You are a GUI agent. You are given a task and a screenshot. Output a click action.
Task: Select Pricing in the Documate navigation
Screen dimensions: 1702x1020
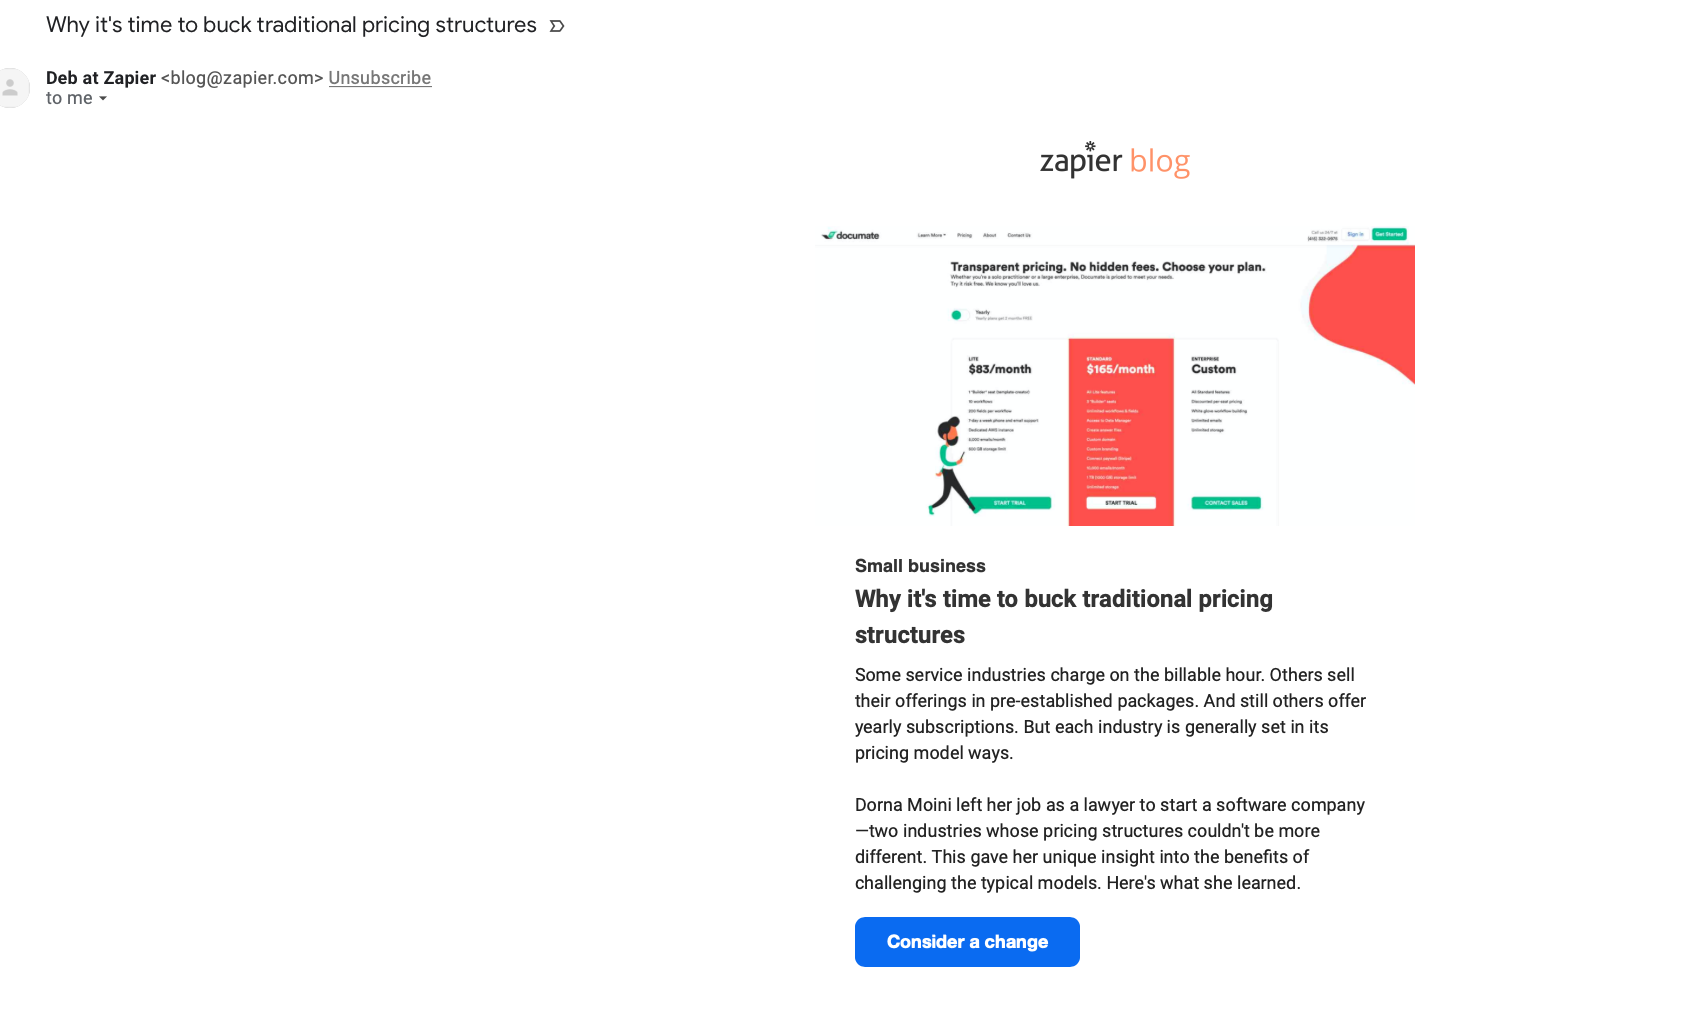(x=964, y=235)
